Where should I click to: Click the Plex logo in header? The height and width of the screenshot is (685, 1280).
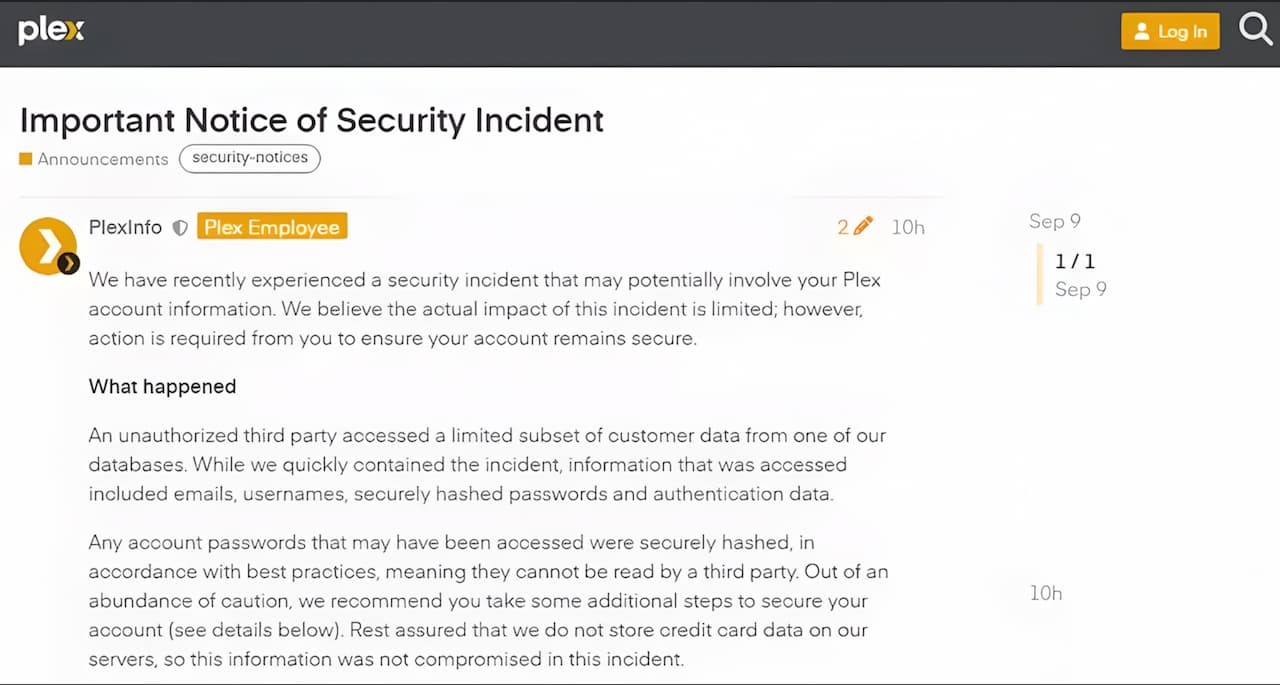click(51, 31)
